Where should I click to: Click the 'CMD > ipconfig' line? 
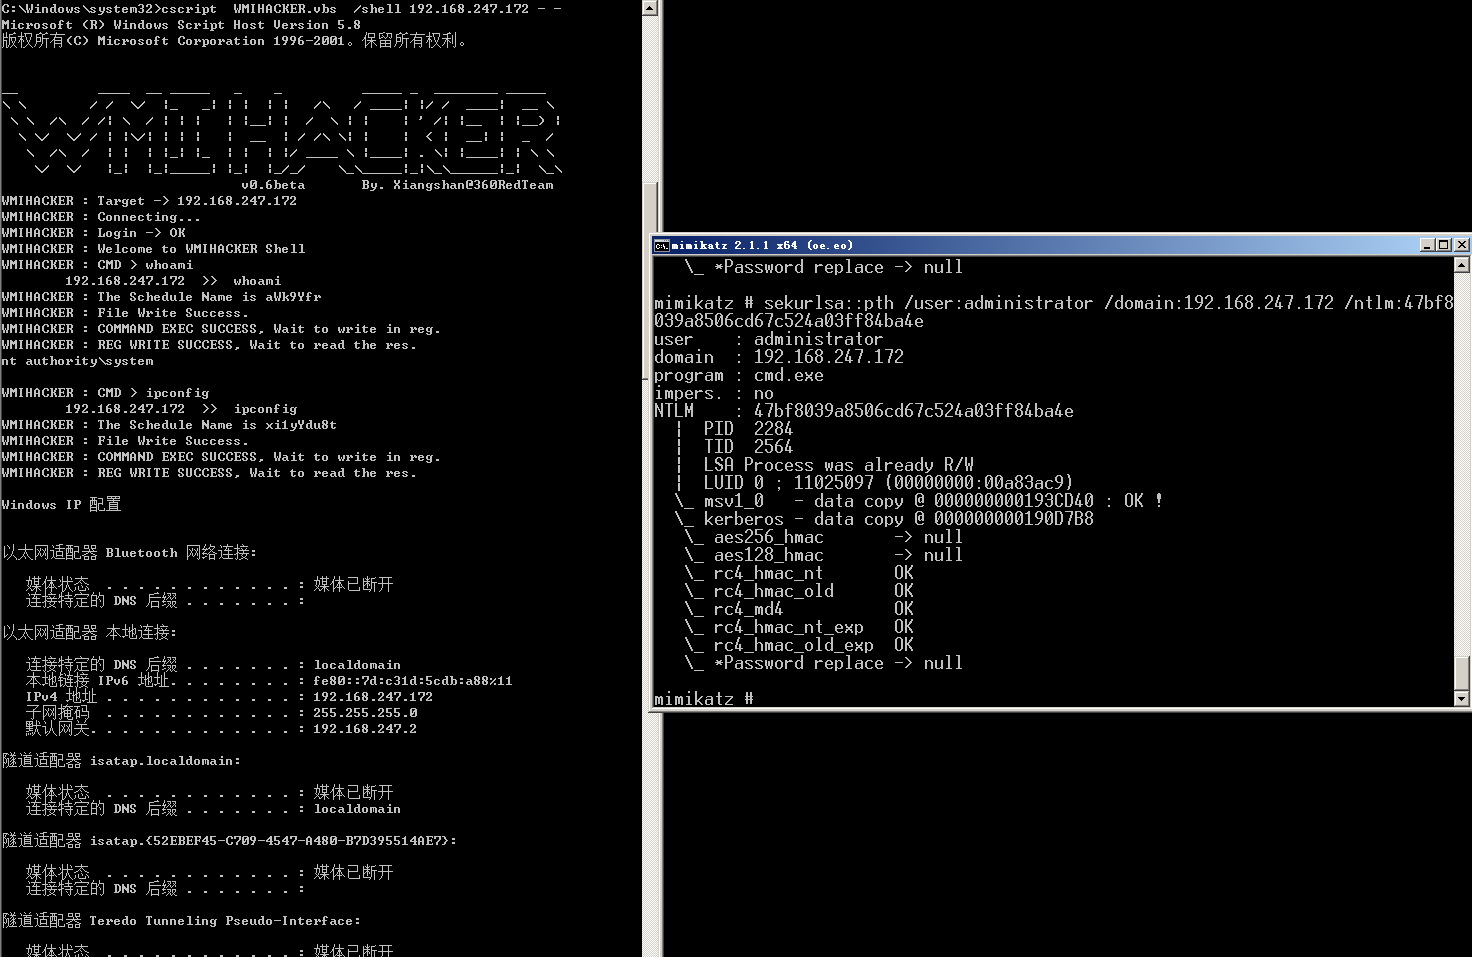click(x=106, y=392)
